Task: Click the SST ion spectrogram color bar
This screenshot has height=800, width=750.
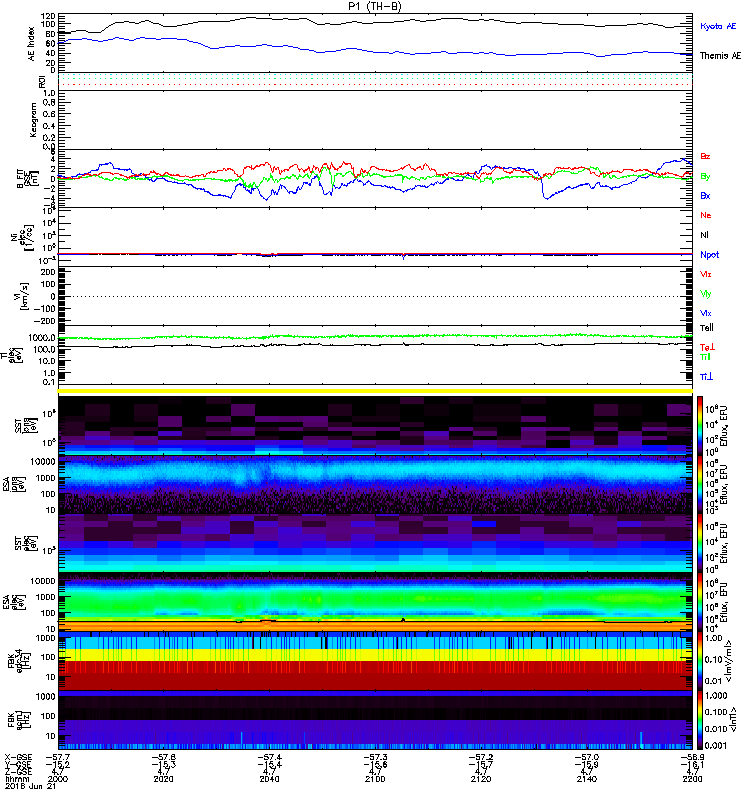Action: point(700,424)
